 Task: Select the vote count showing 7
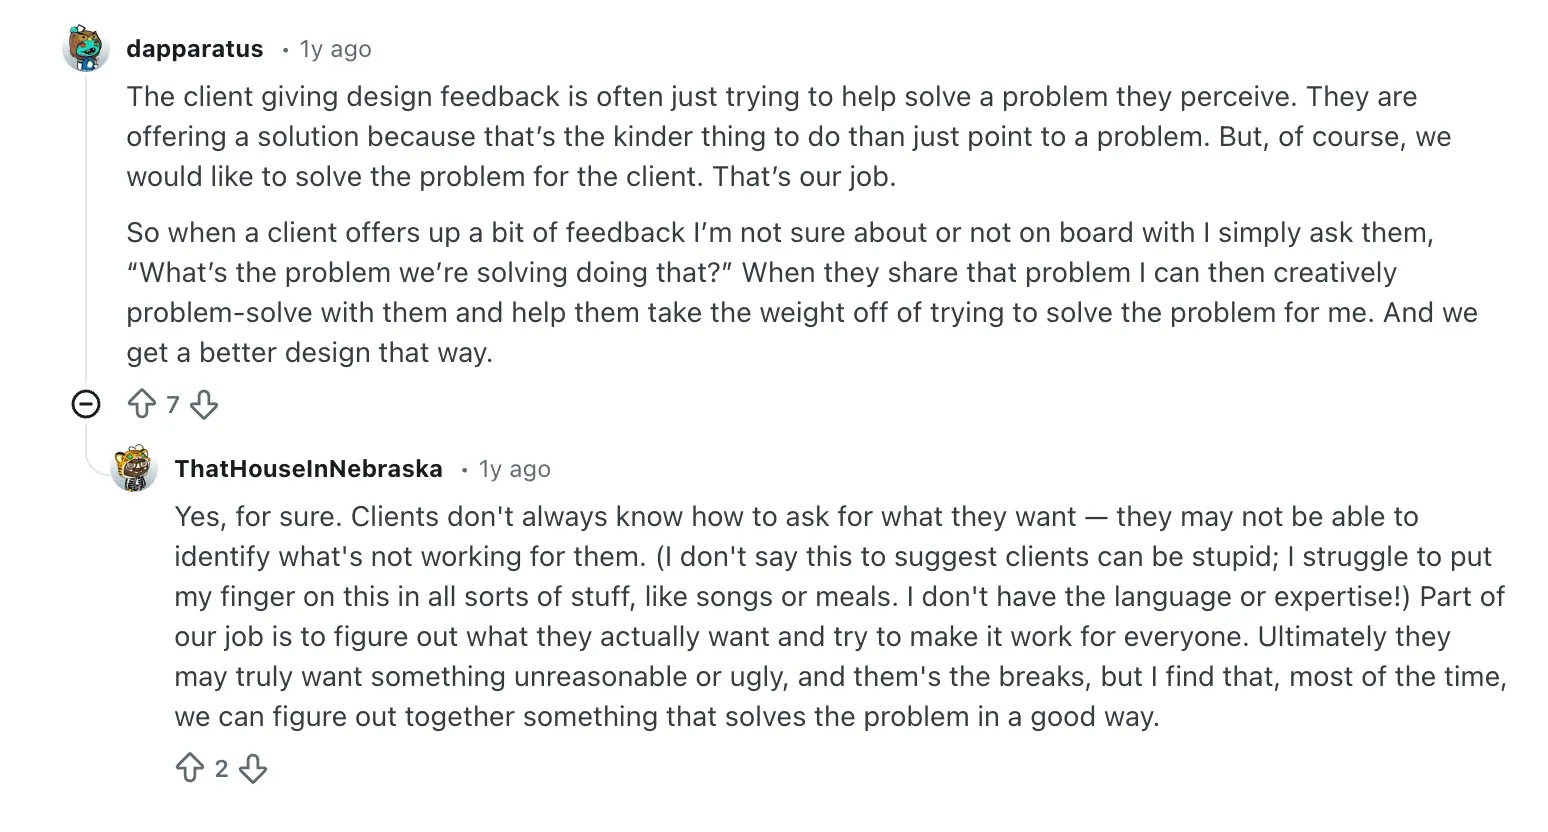[x=172, y=404]
